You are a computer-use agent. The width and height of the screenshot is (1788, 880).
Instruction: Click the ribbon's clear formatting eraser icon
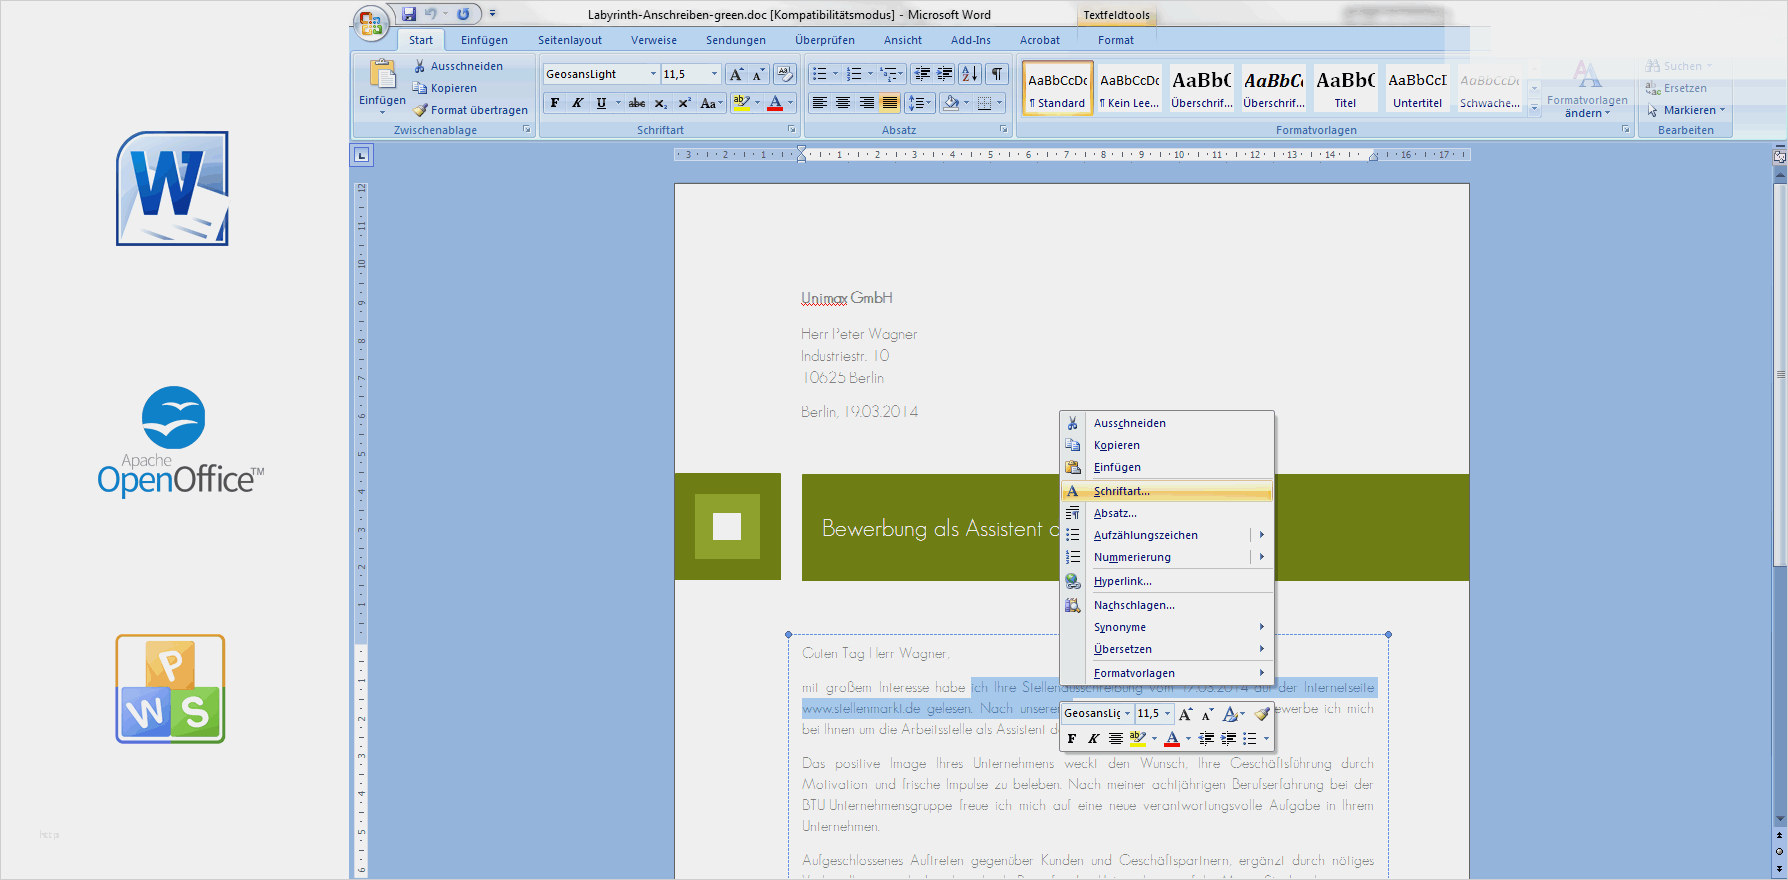pos(785,74)
